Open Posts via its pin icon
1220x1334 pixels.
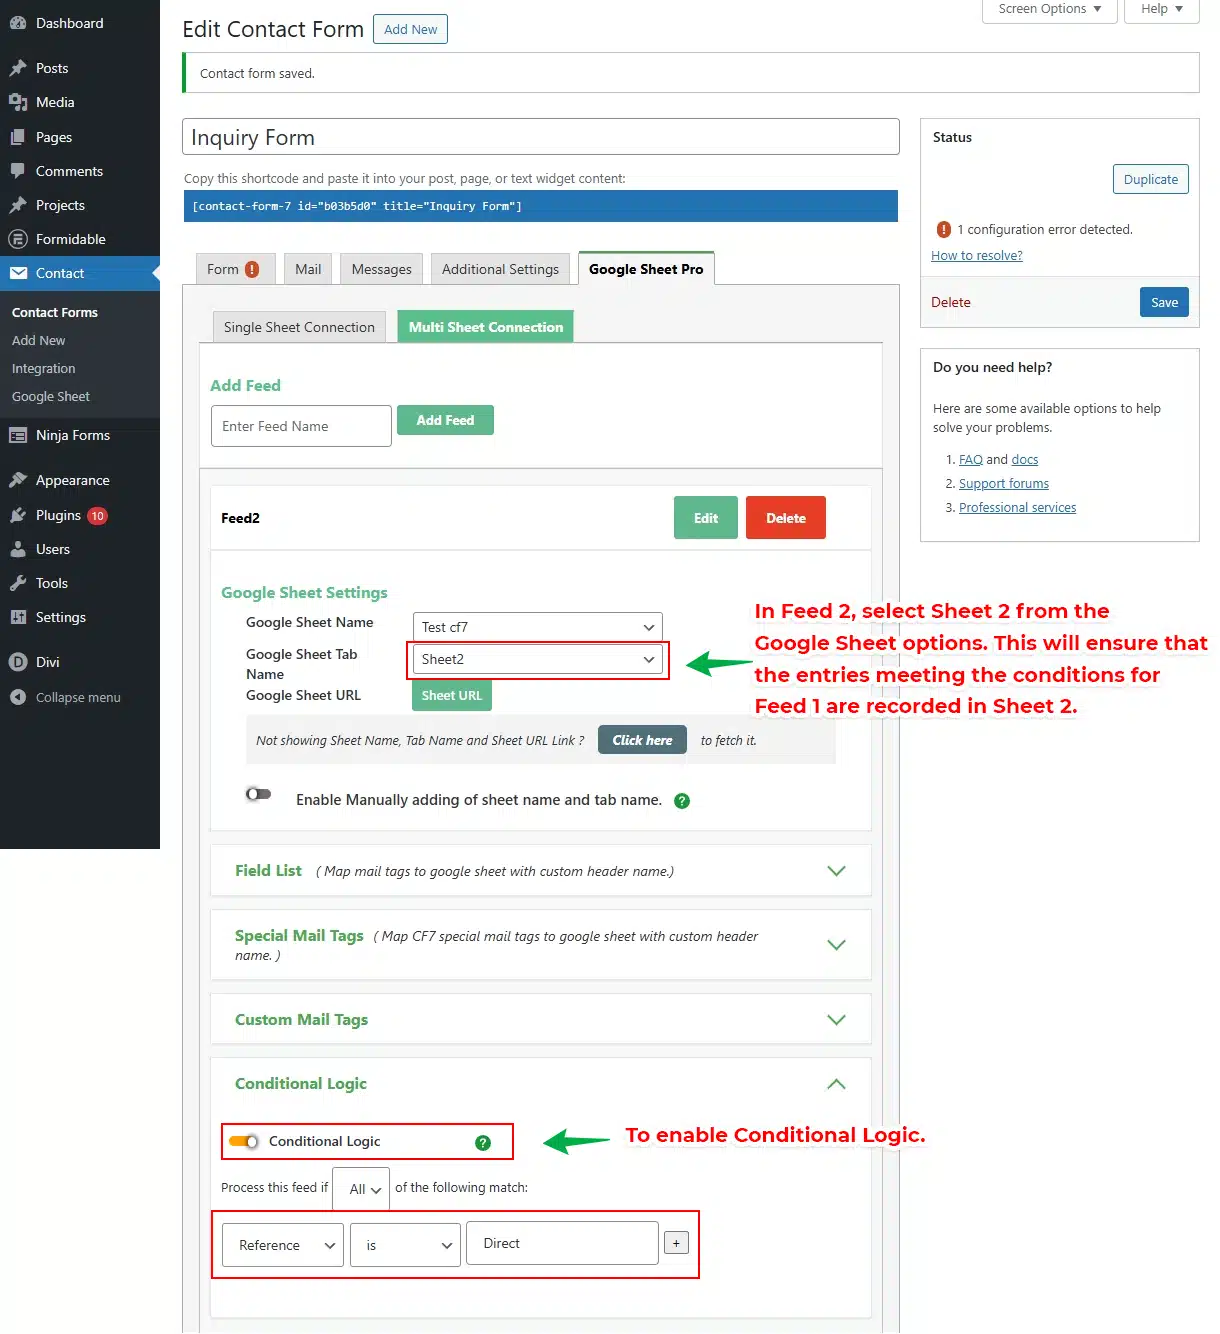tap(18, 68)
